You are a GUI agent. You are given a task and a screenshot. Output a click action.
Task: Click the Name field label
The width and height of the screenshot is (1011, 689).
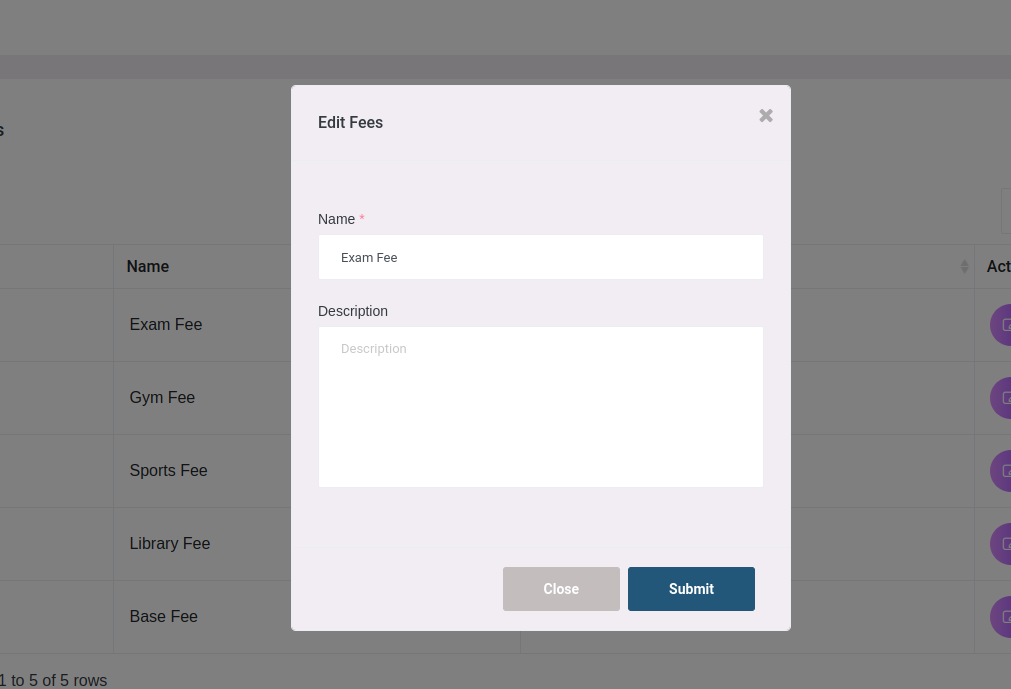[x=336, y=219]
